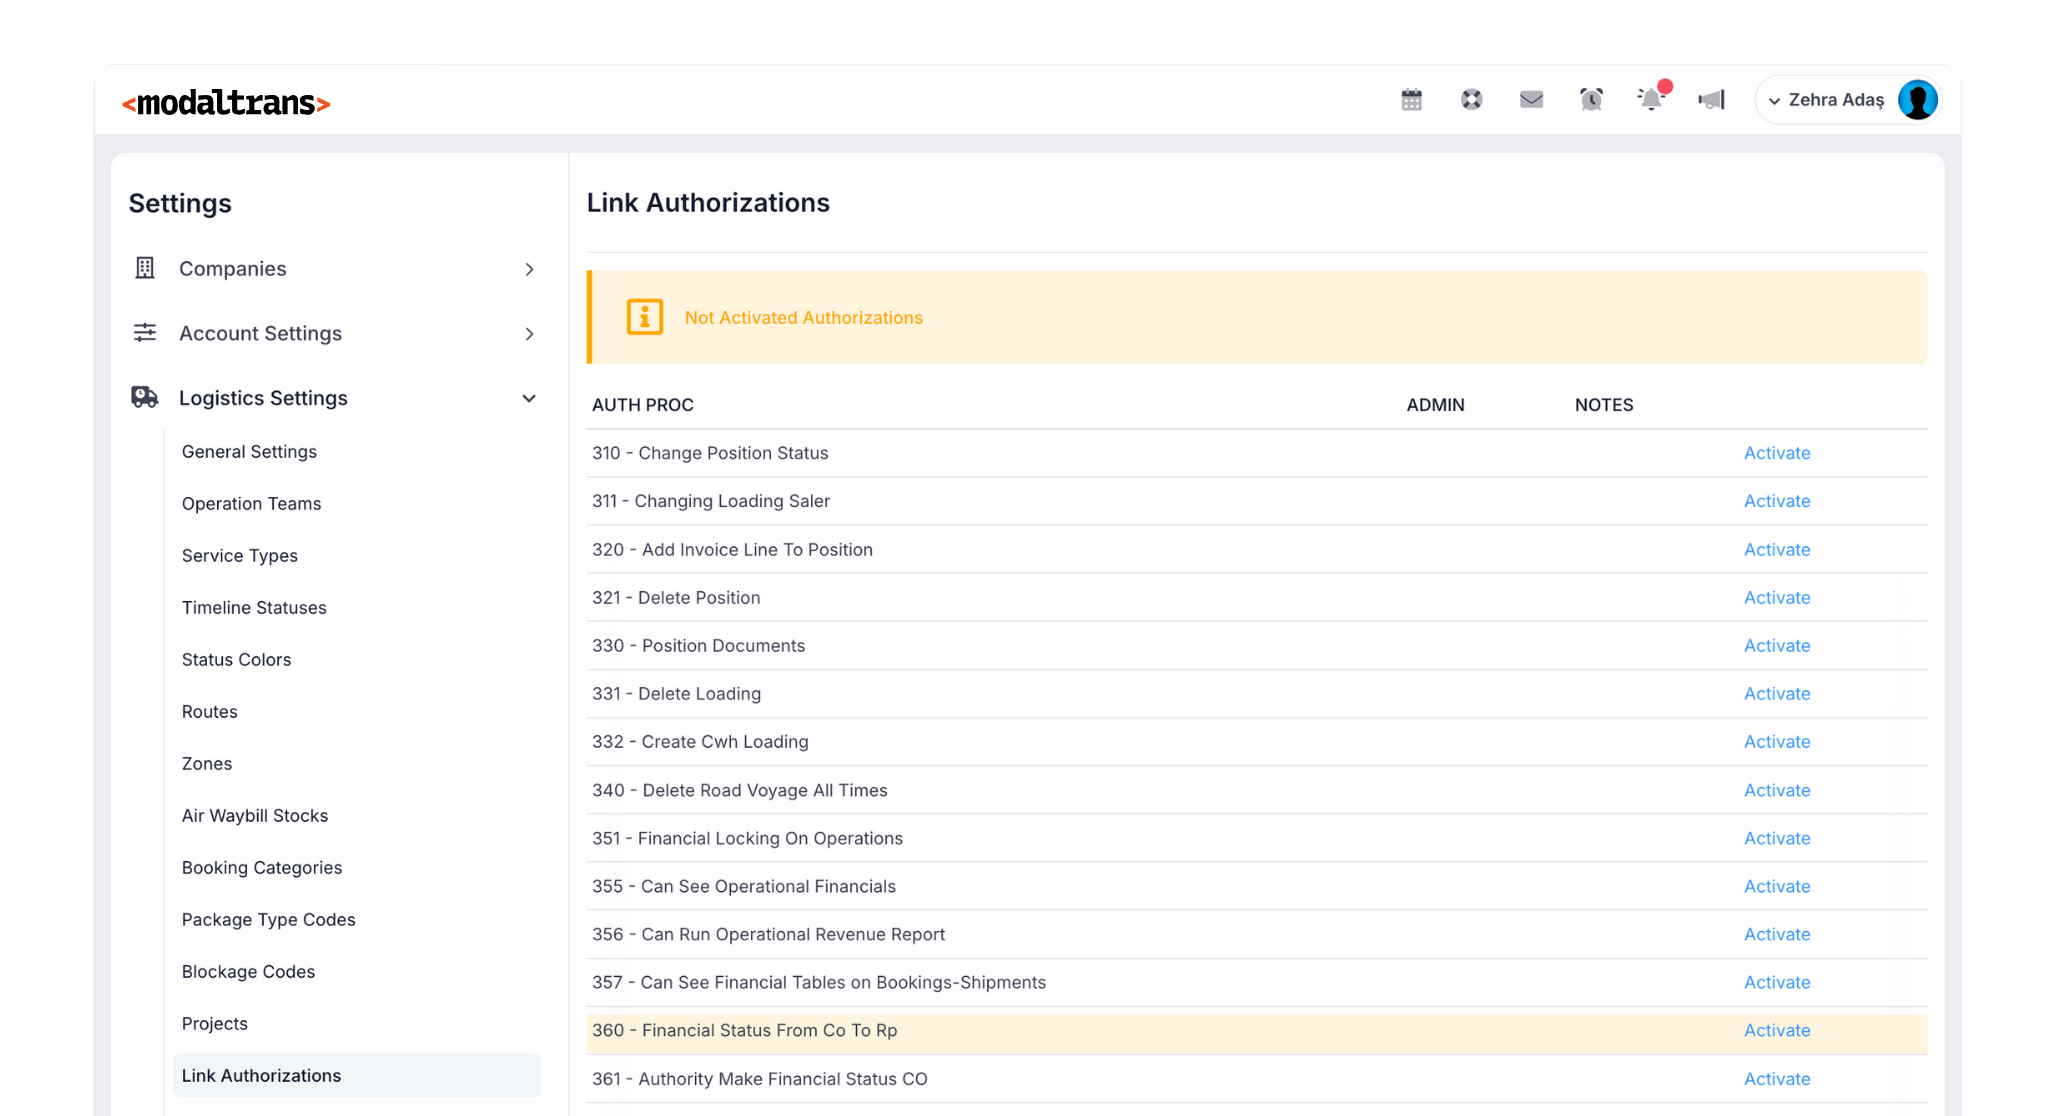Screen dimensions: 2056x1116
Task: Open the Zehra Adaş user dropdown
Action: click(1837, 99)
